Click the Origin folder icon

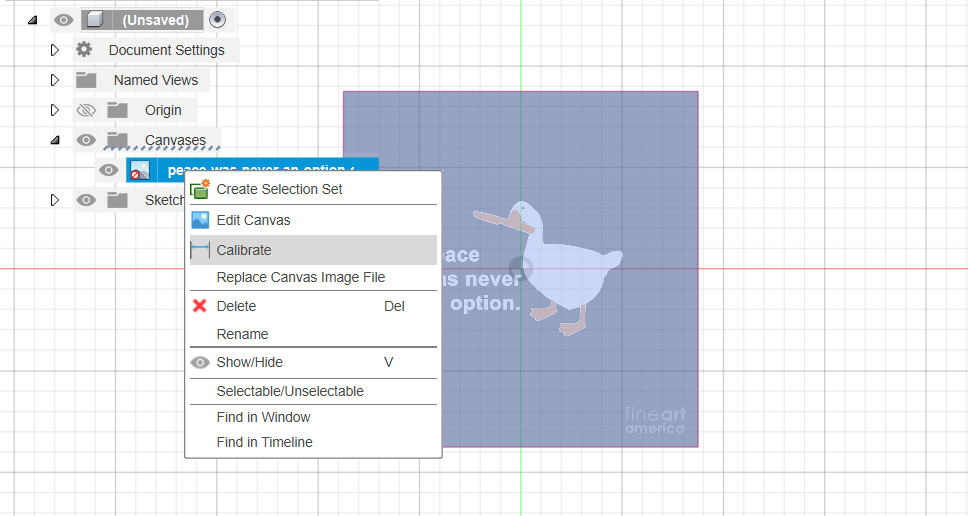pyautogui.click(x=117, y=110)
